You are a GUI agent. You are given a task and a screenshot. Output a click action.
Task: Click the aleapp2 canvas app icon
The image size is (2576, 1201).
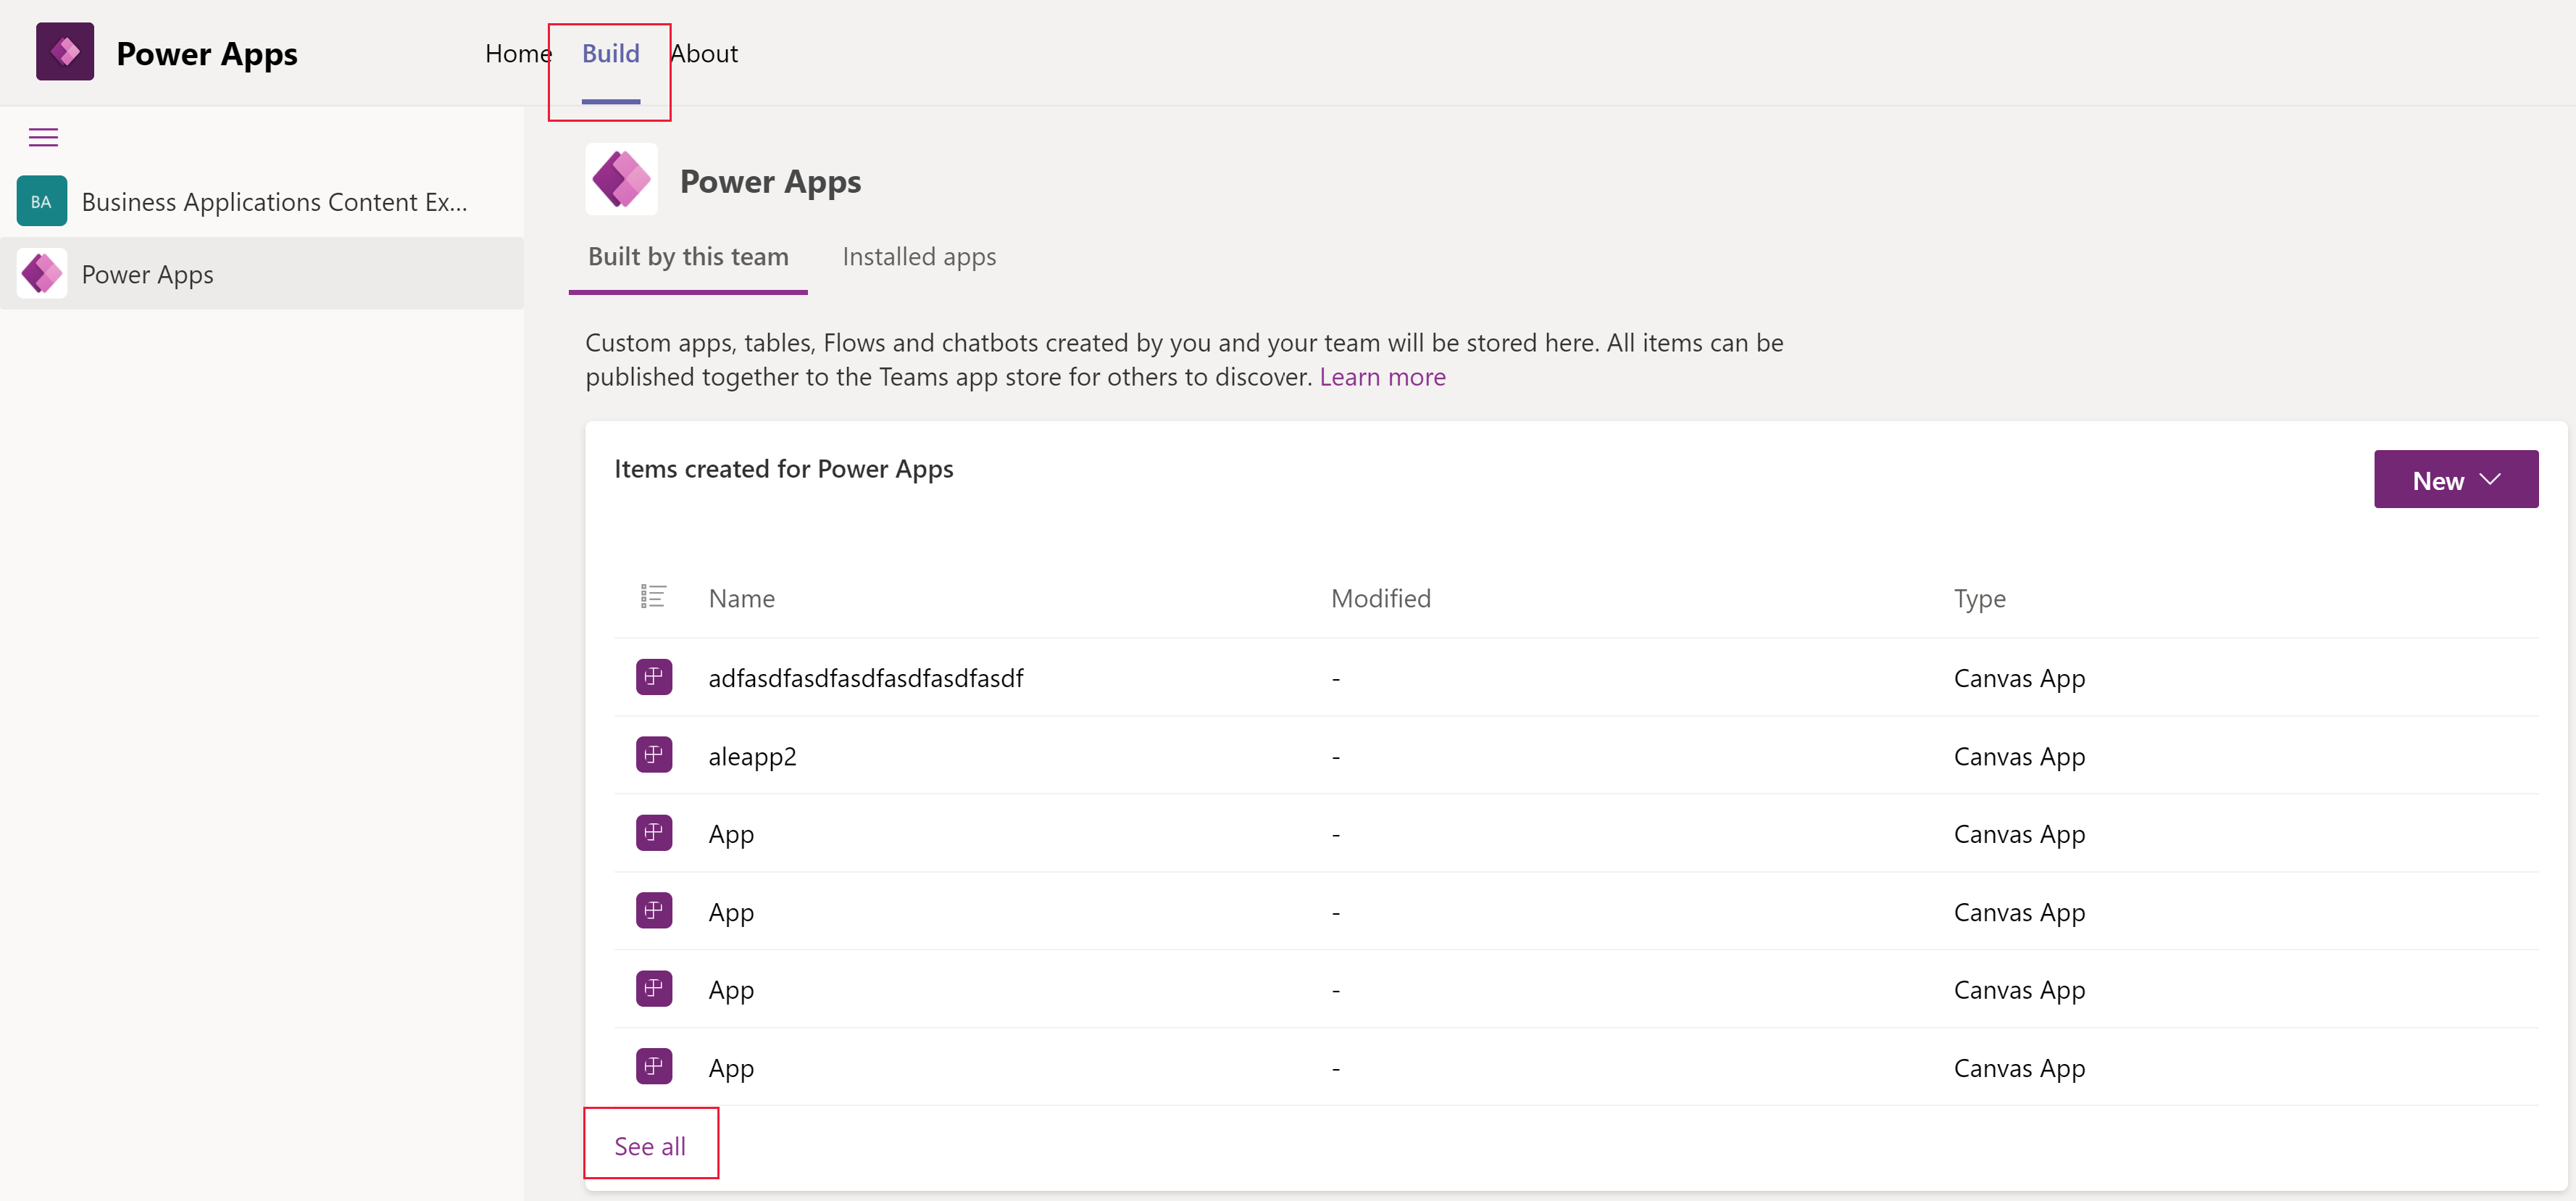point(654,754)
